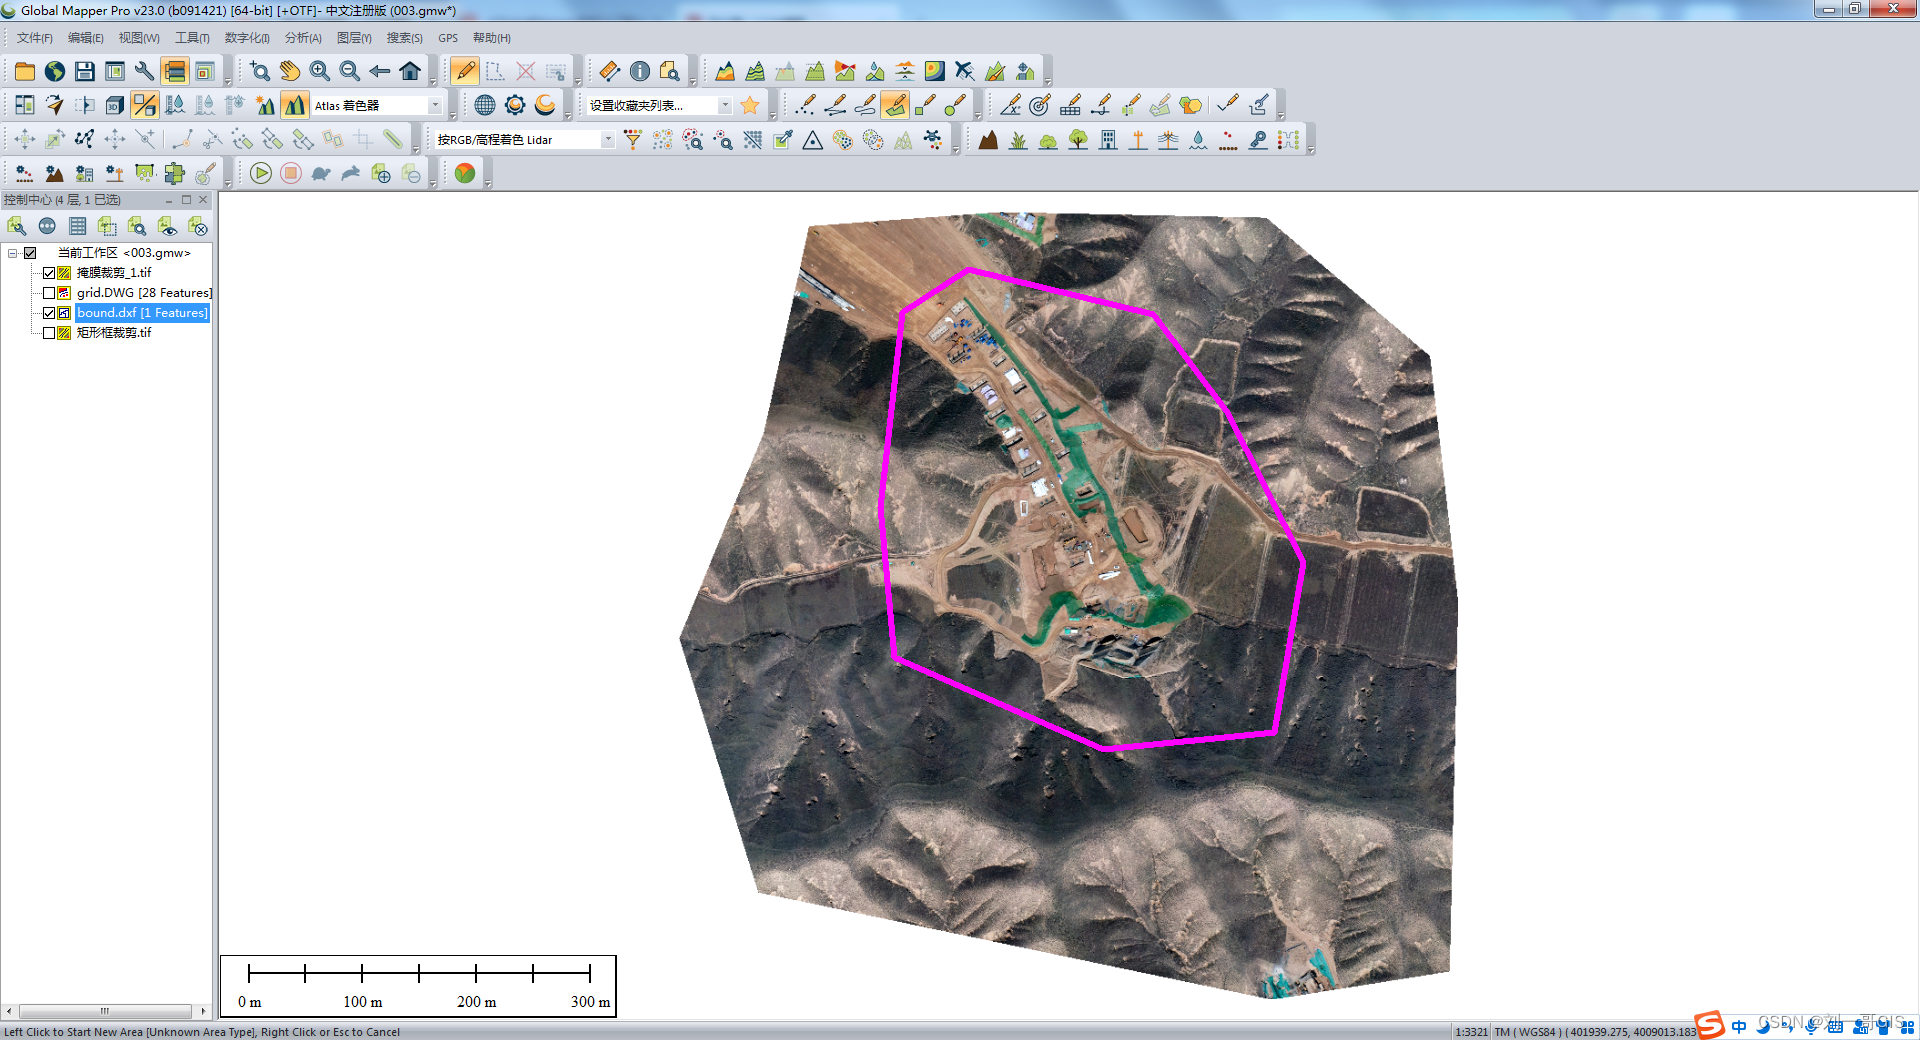Select the 矩形框裁剪.tif layer row
The image size is (1920, 1040).
pos(114,333)
